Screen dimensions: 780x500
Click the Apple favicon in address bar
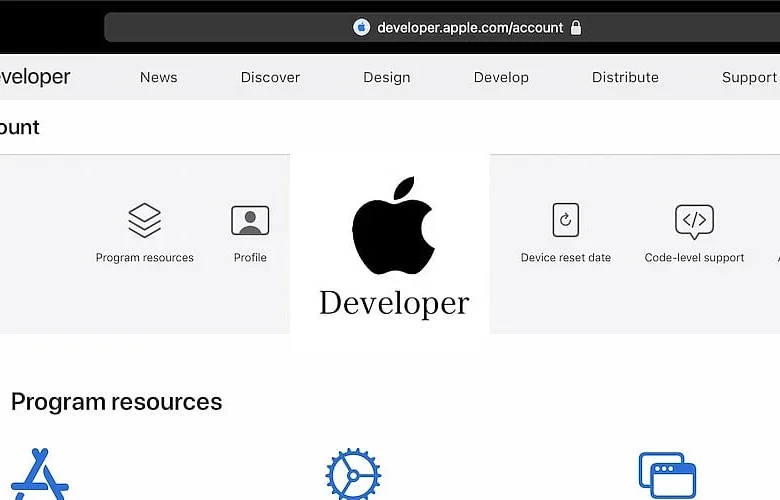[362, 27]
